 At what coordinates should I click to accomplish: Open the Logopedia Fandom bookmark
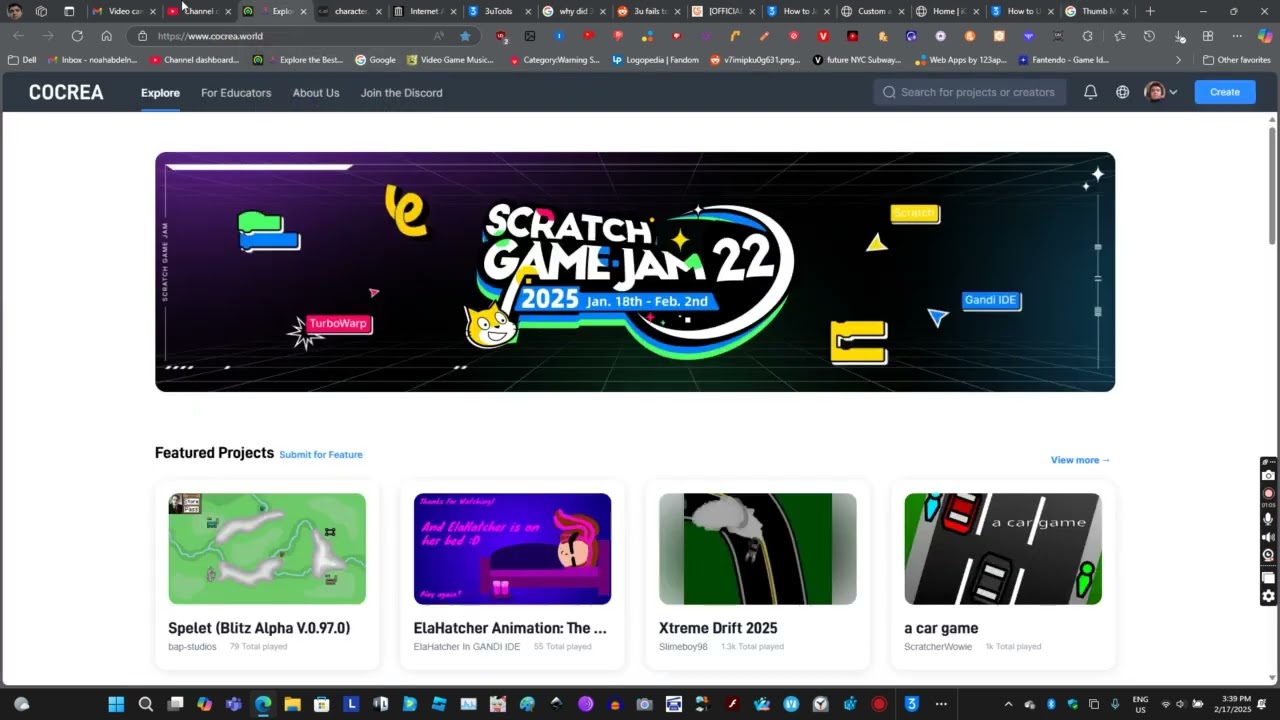655,60
